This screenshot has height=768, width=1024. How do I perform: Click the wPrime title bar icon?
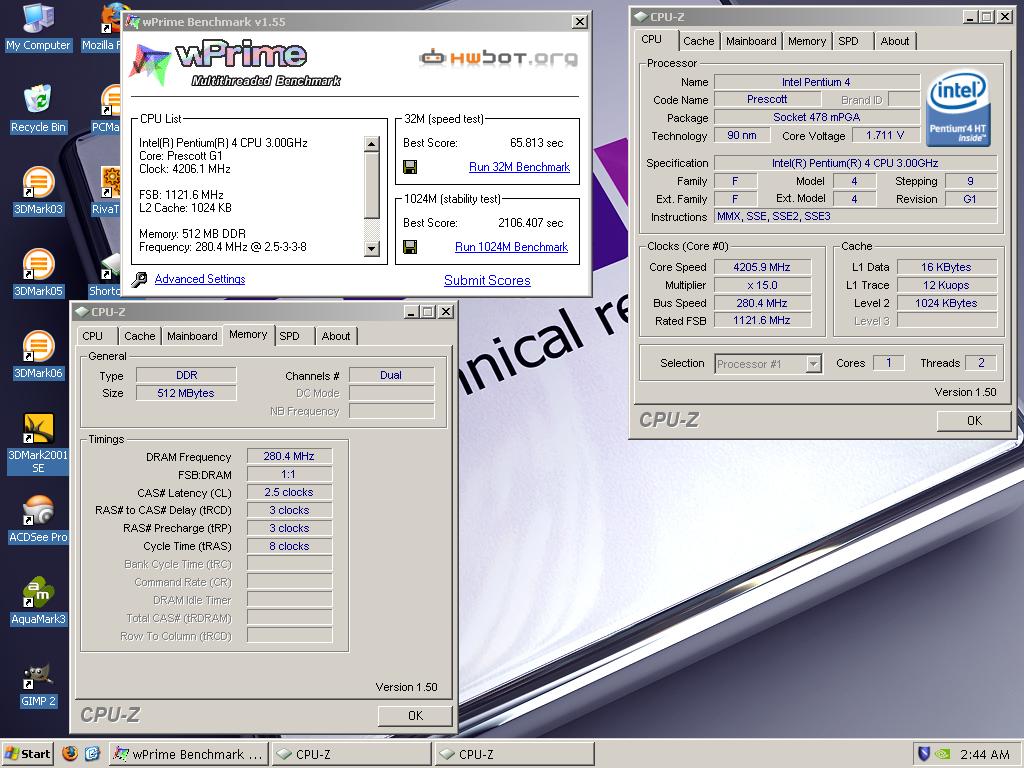tap(133, 22)
